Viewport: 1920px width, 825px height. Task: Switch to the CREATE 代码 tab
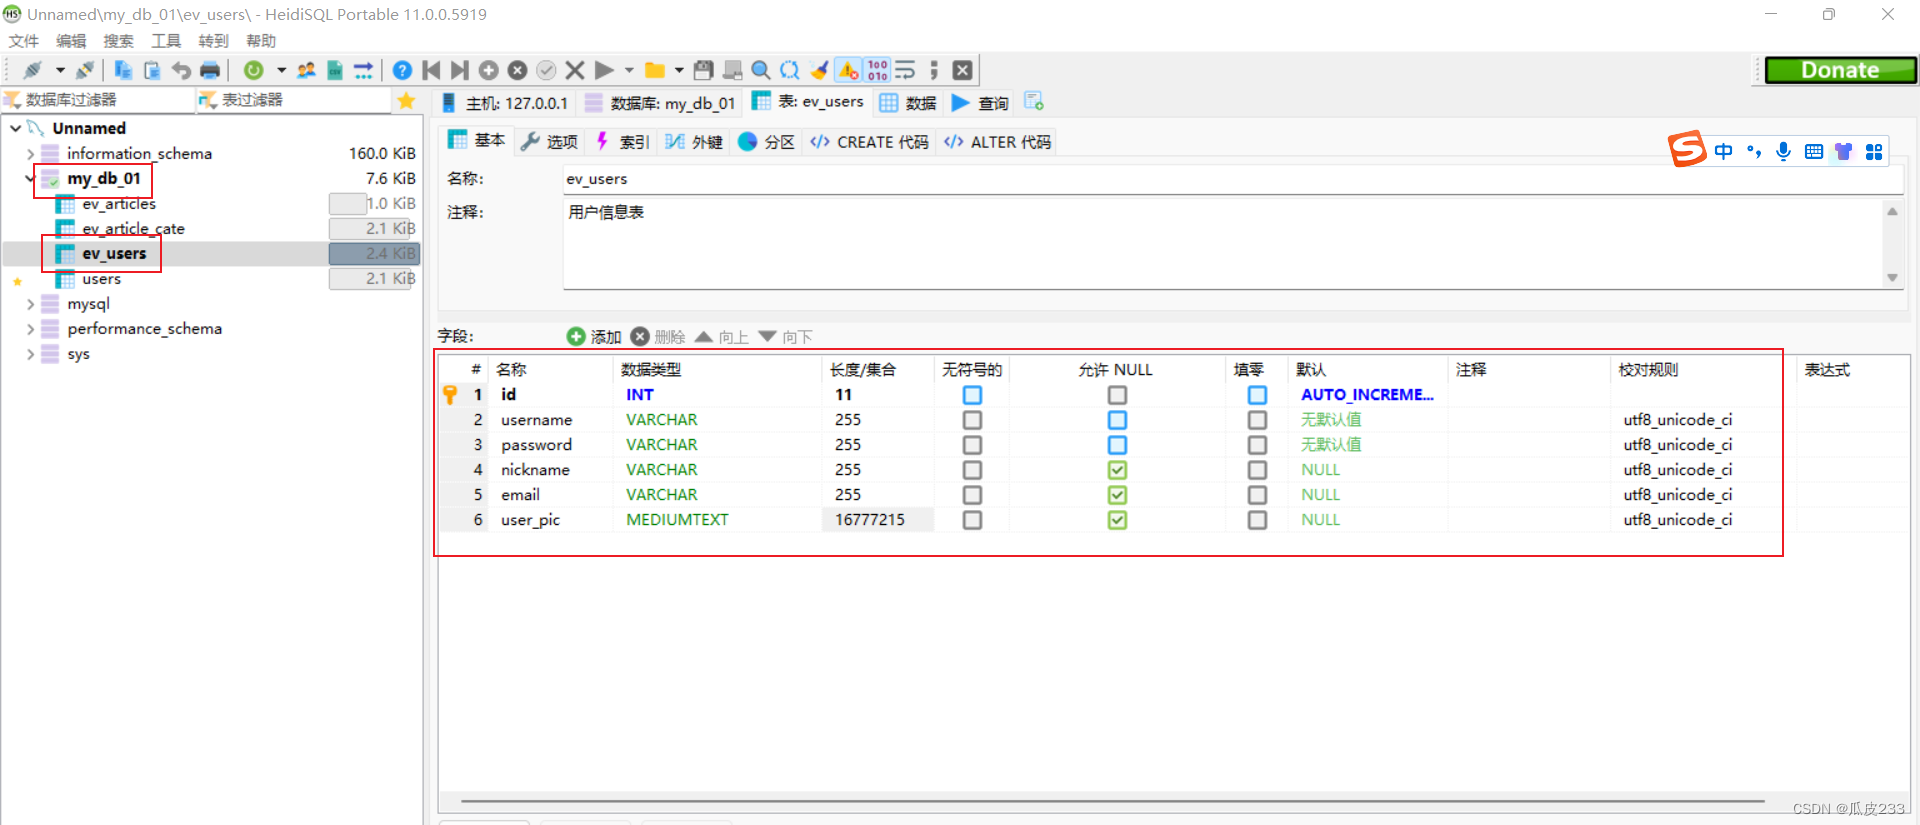870,142
